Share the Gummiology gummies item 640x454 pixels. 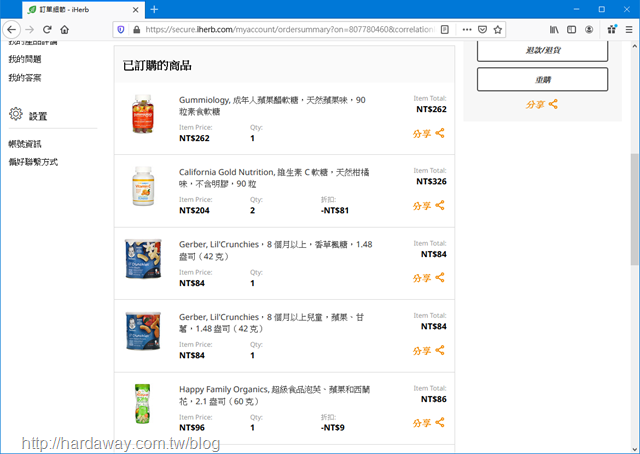coord(429,134)
